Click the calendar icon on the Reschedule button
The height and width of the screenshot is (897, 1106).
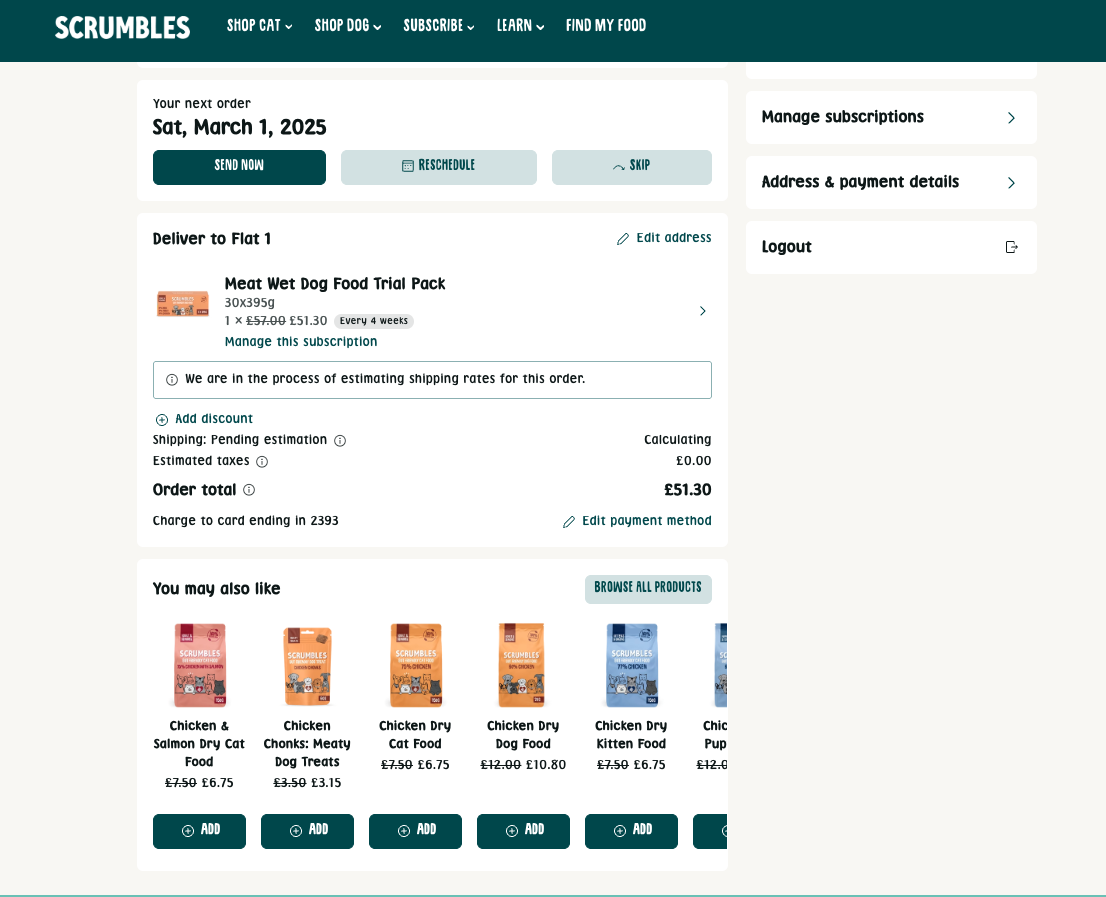pos(408,166)
